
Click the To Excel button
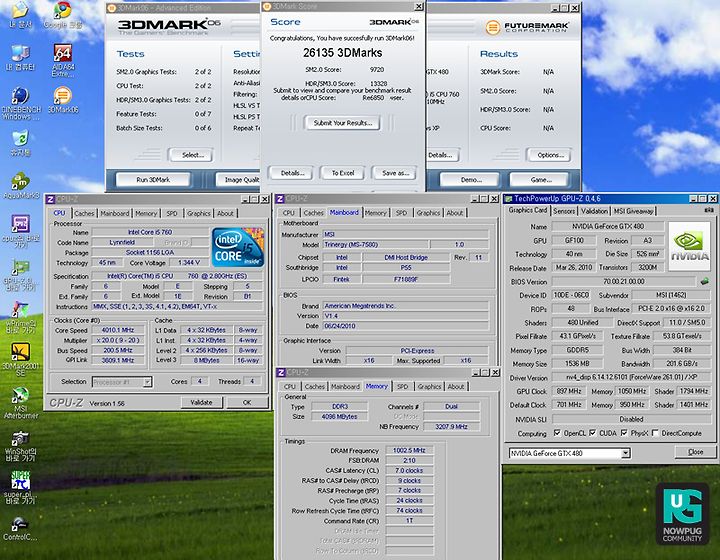point(343,173)
